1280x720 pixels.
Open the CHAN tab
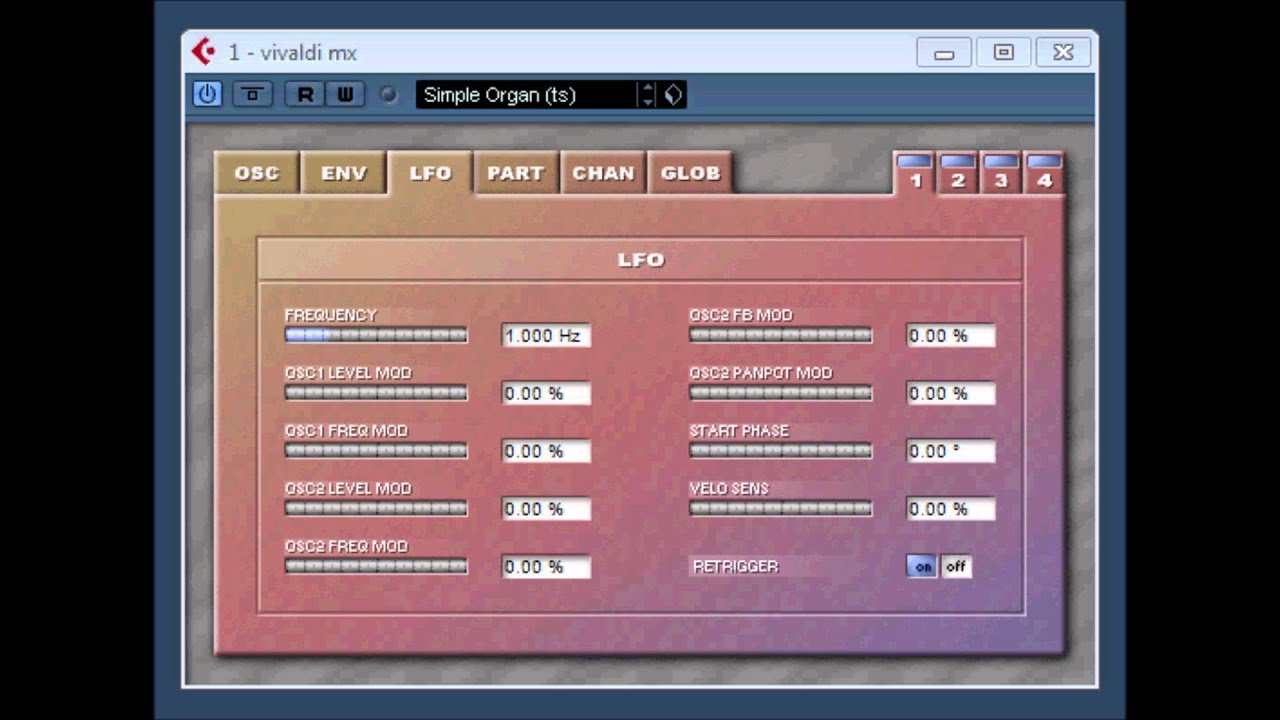[603, 173]
